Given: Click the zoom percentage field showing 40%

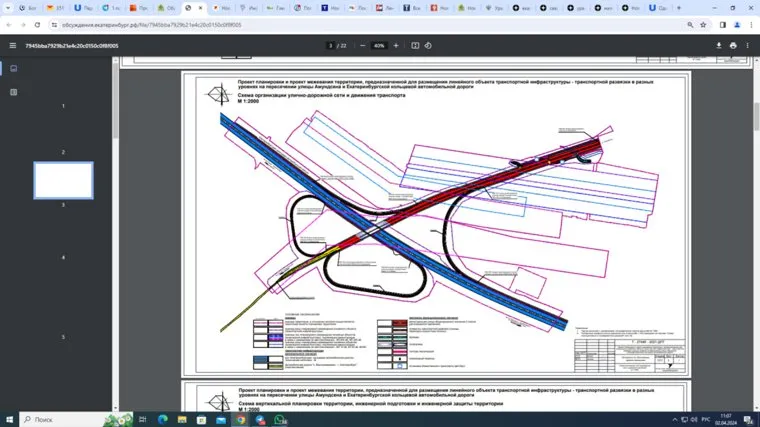Looking at the screenshot, I should point(379,45).
